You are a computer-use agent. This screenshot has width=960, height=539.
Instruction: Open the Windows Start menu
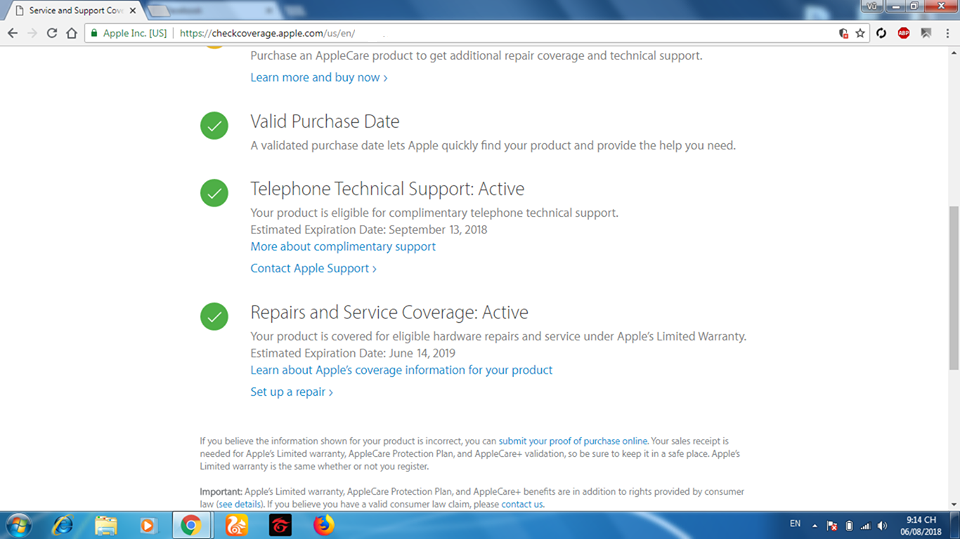coord(18,526)
